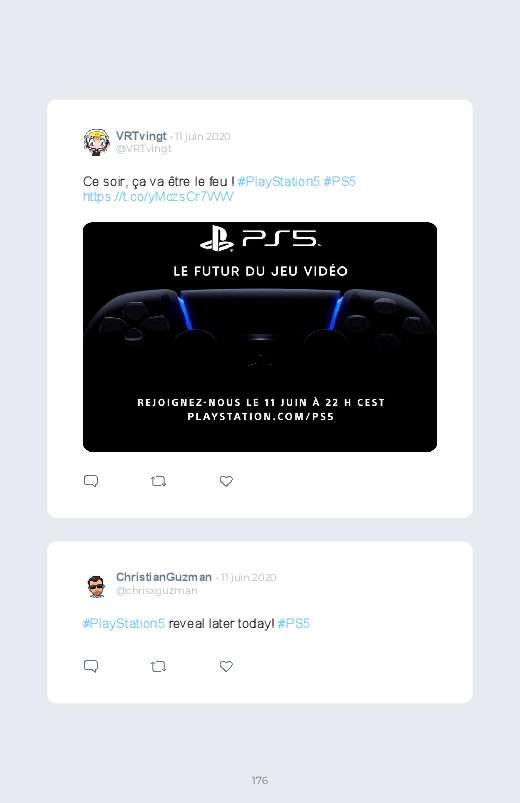Like the VRTvingt tweet with heart icon

pos(226,481)
